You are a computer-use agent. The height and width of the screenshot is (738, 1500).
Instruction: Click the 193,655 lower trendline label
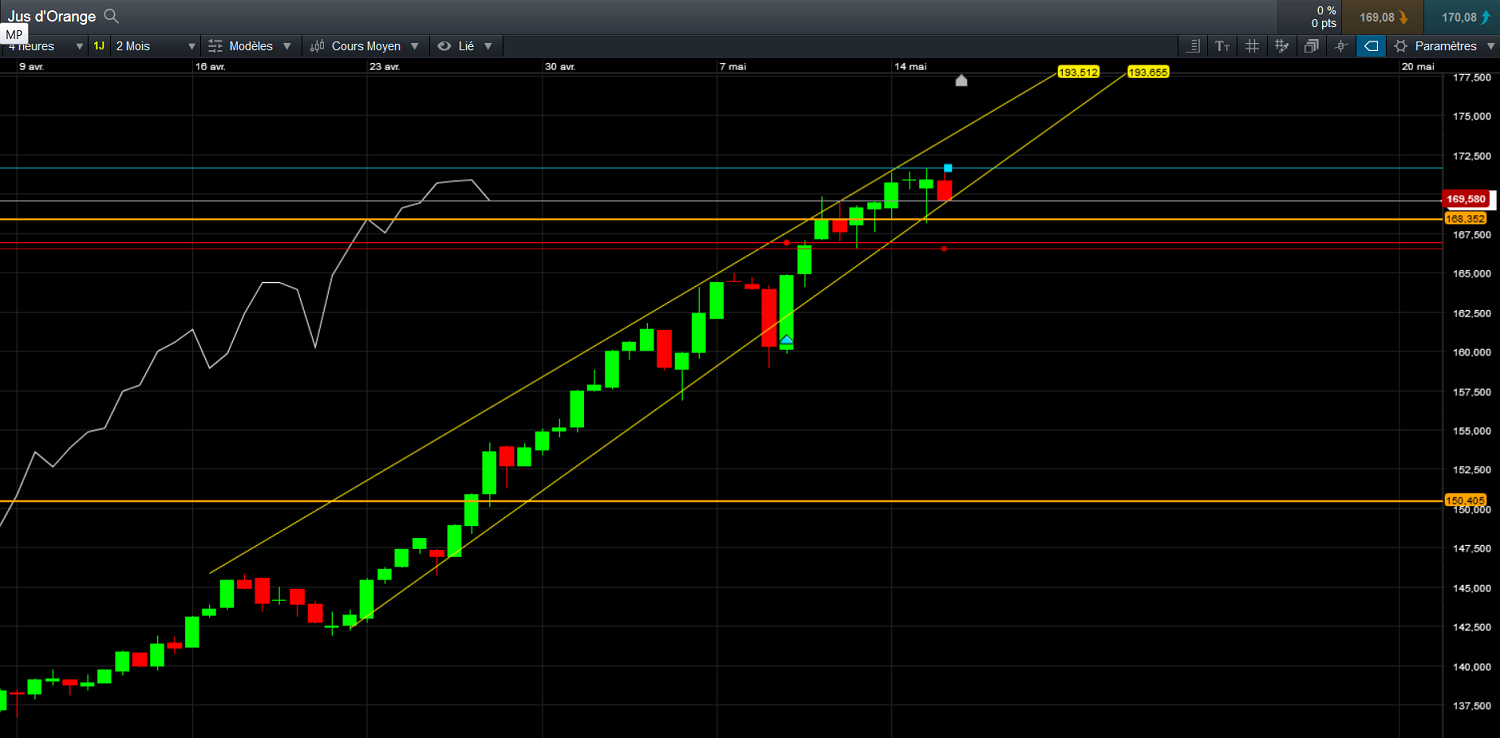coord(1148,72)
